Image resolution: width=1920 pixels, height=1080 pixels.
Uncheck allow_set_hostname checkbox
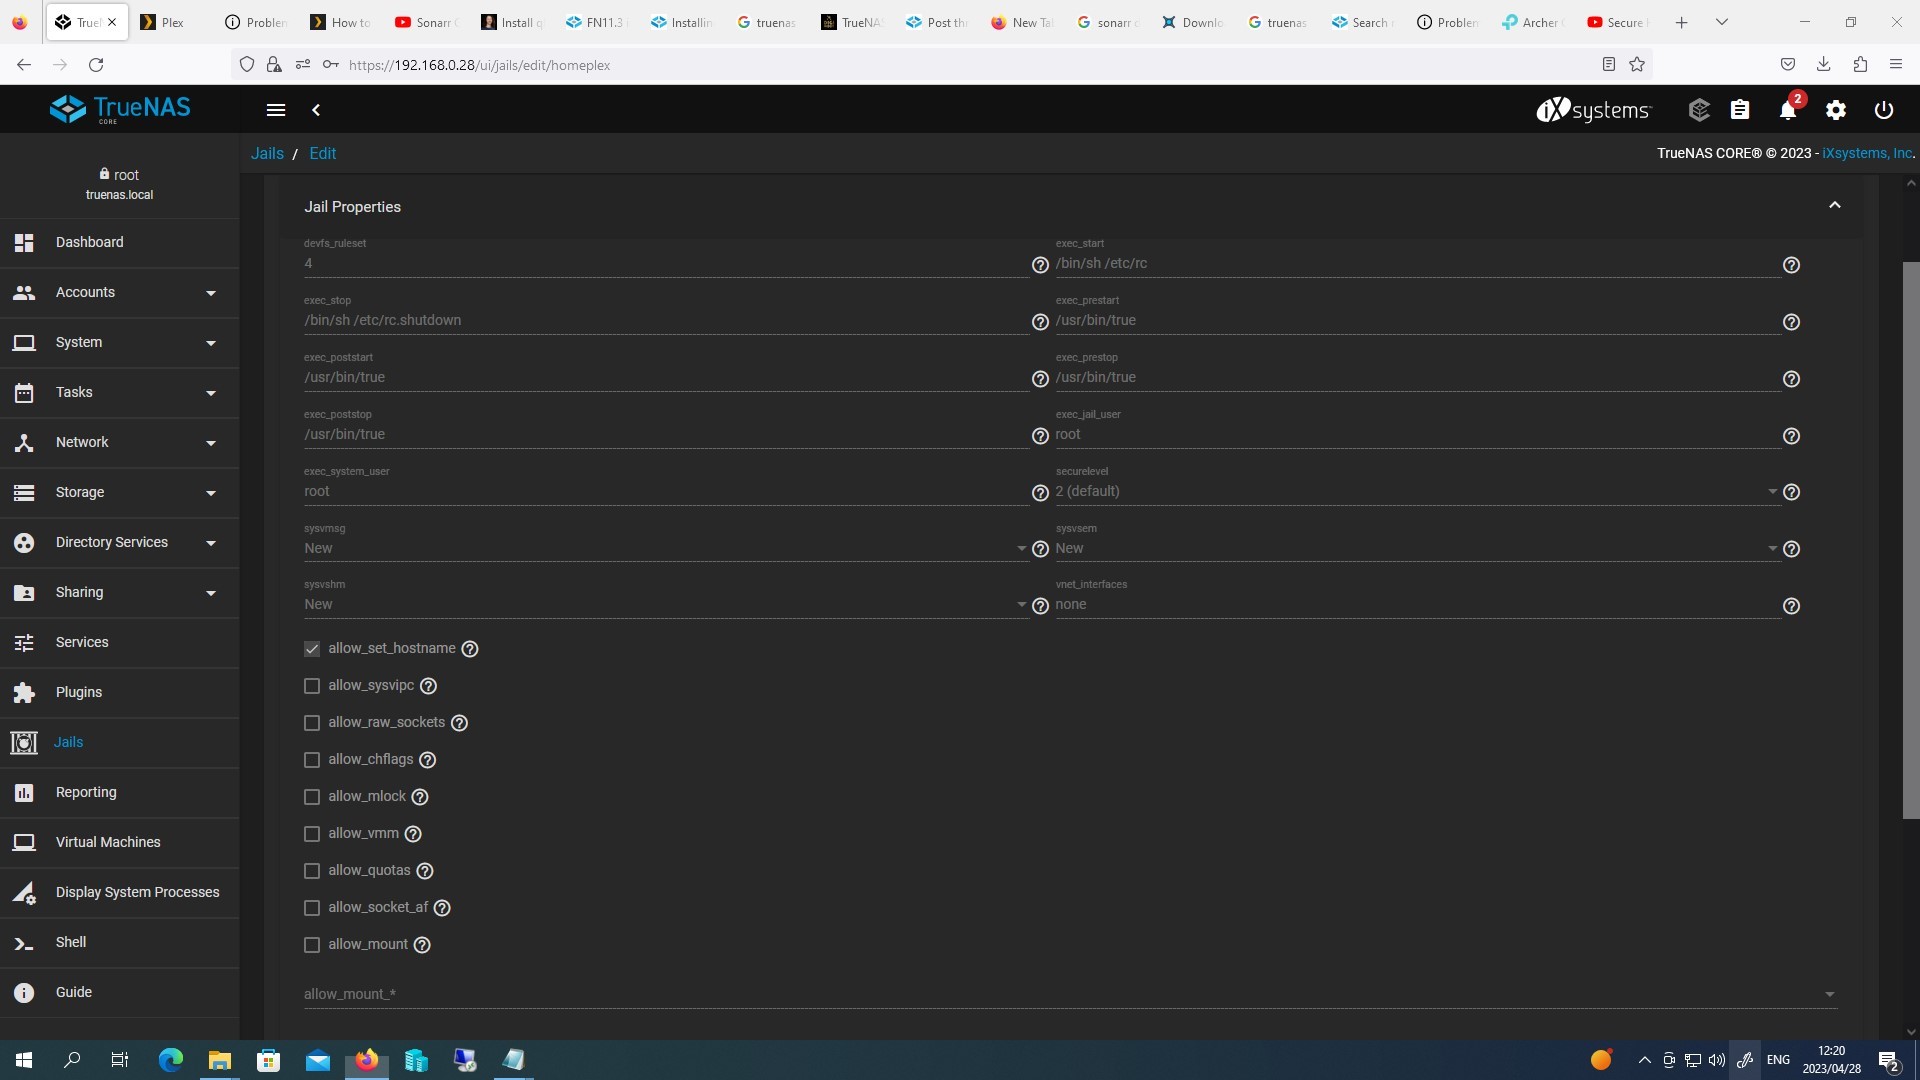(x=312, y=649)
